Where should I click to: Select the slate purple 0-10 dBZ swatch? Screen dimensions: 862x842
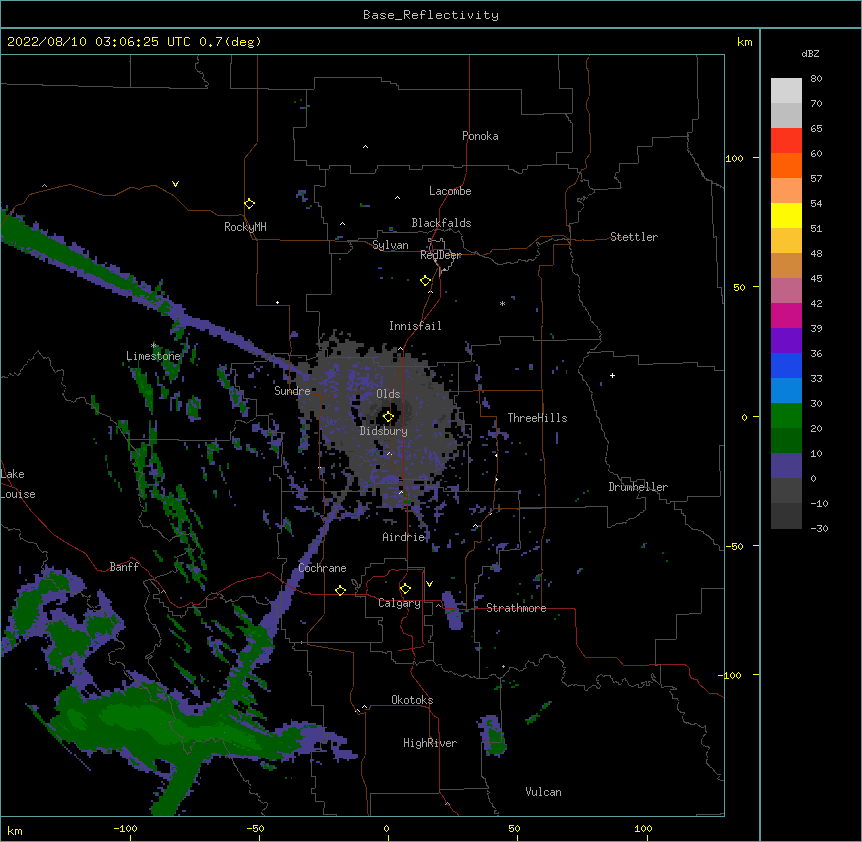click(786, 466)
